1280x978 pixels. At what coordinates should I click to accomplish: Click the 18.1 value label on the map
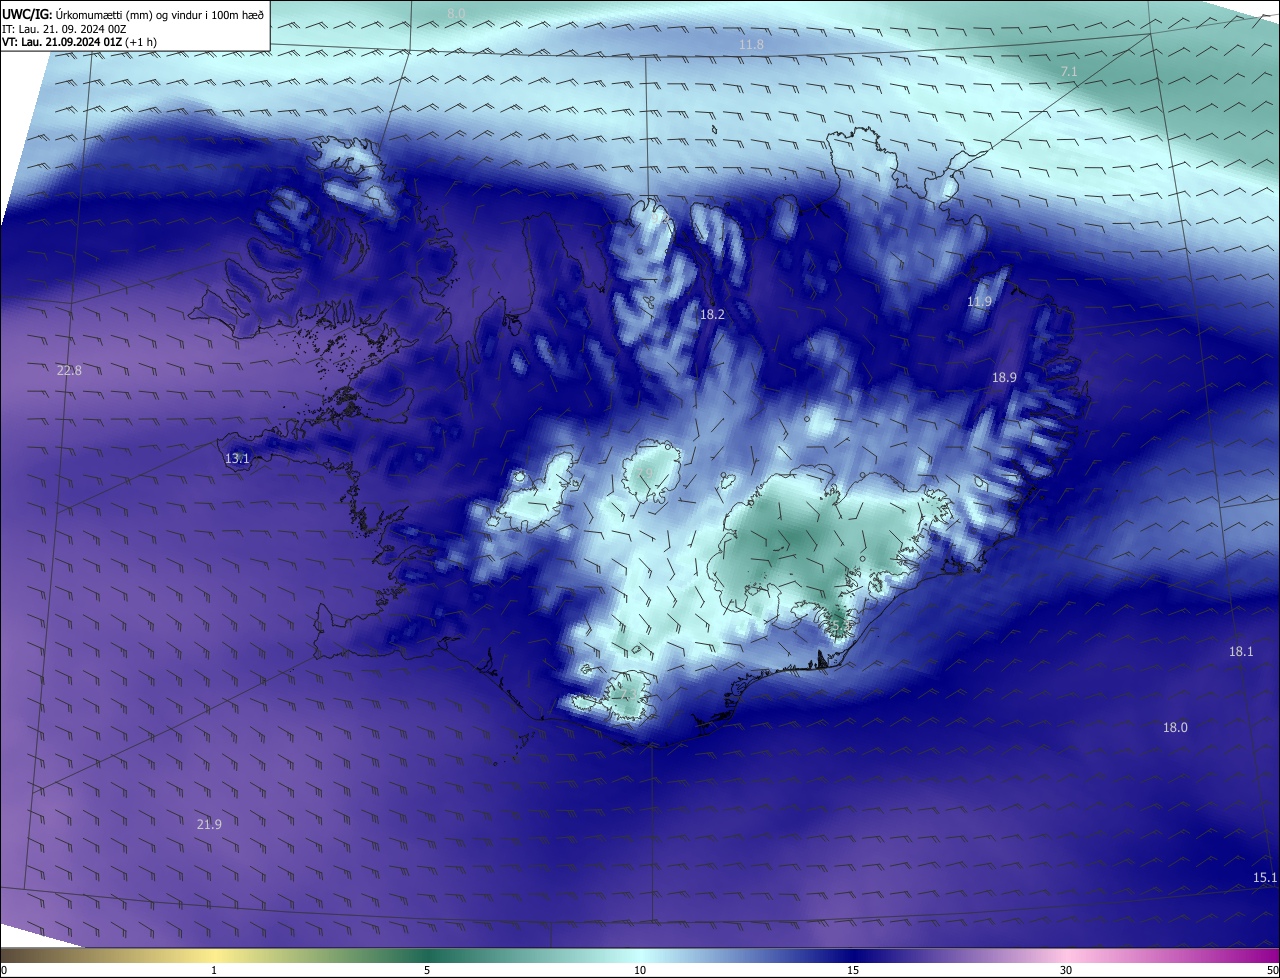(x=1241, y=651)
